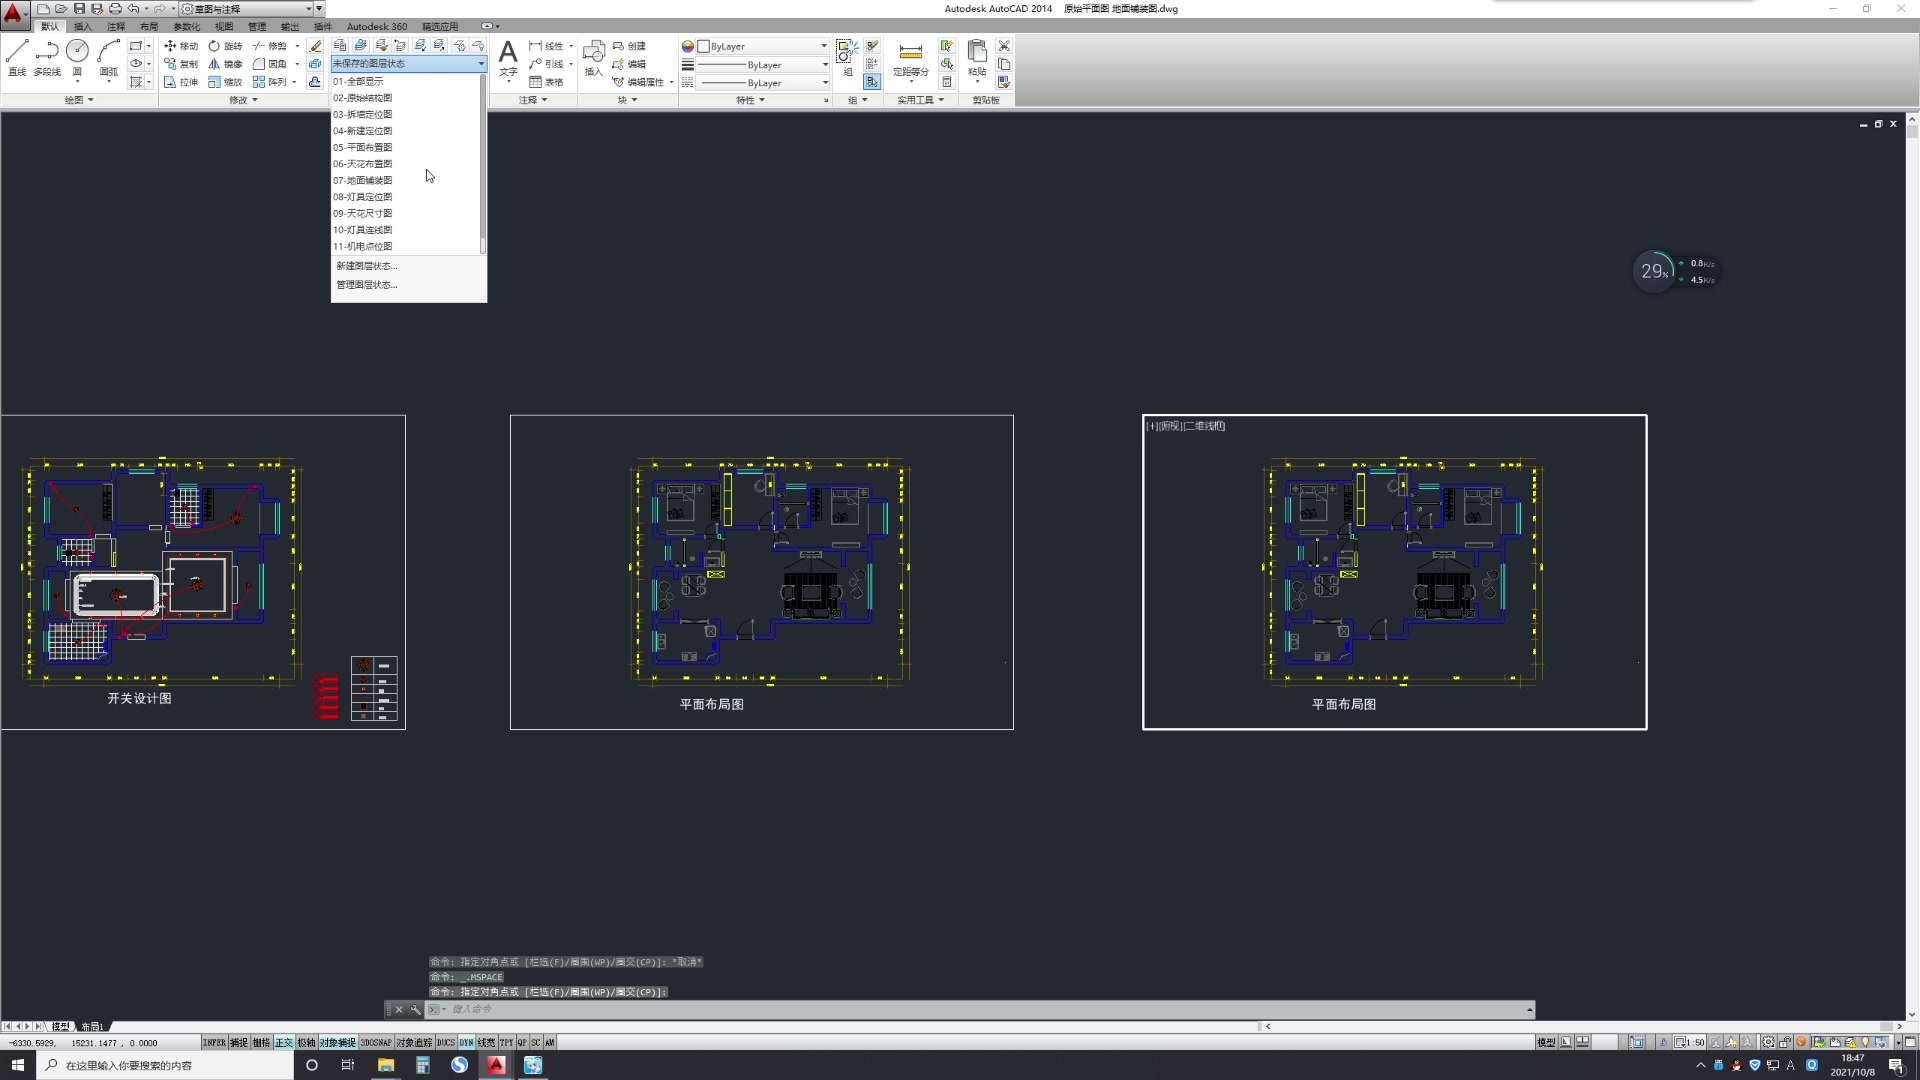This screenshot has height=1080, width=1920.
Task: Toggle DYN dynamic input in status bar
Action: point(466,1042)
